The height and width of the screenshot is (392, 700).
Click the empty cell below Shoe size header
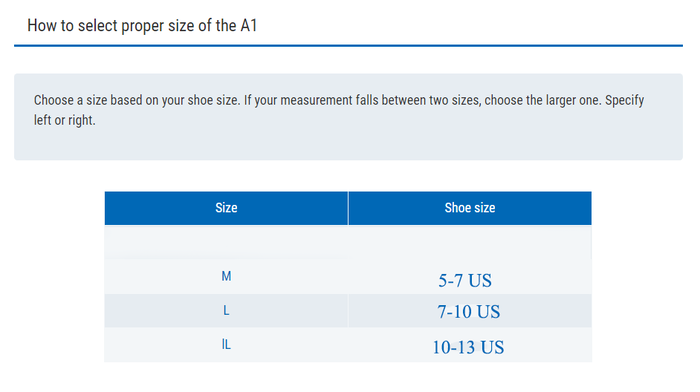click(470, 242)
